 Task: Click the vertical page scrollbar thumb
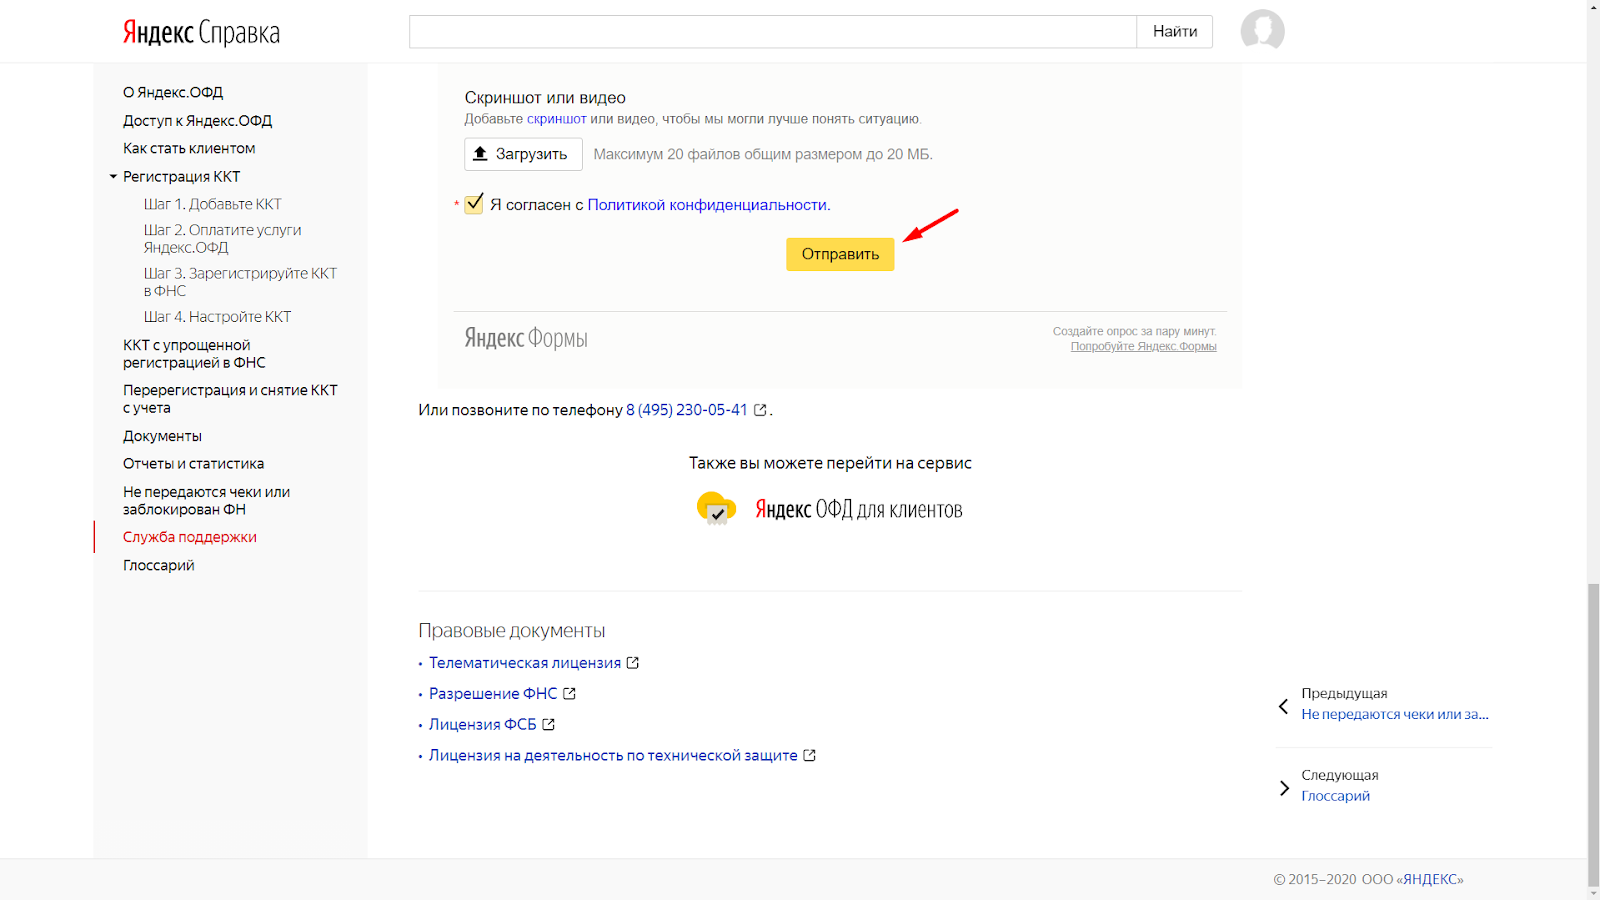point(1593,734)
